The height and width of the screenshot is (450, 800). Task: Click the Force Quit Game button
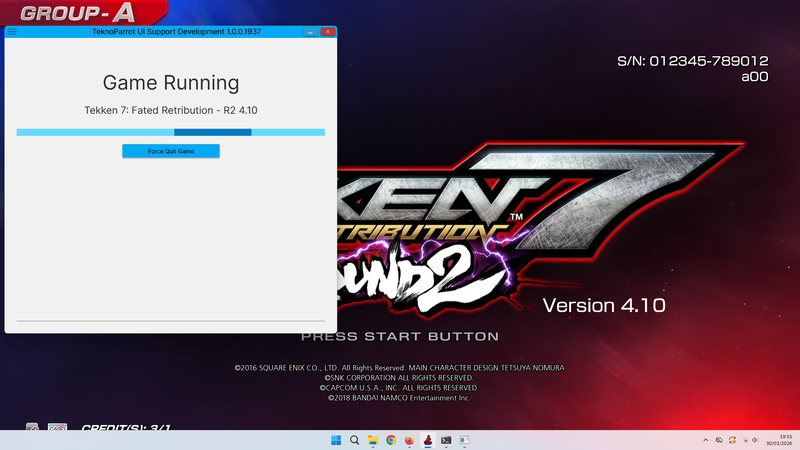(171, 151)
